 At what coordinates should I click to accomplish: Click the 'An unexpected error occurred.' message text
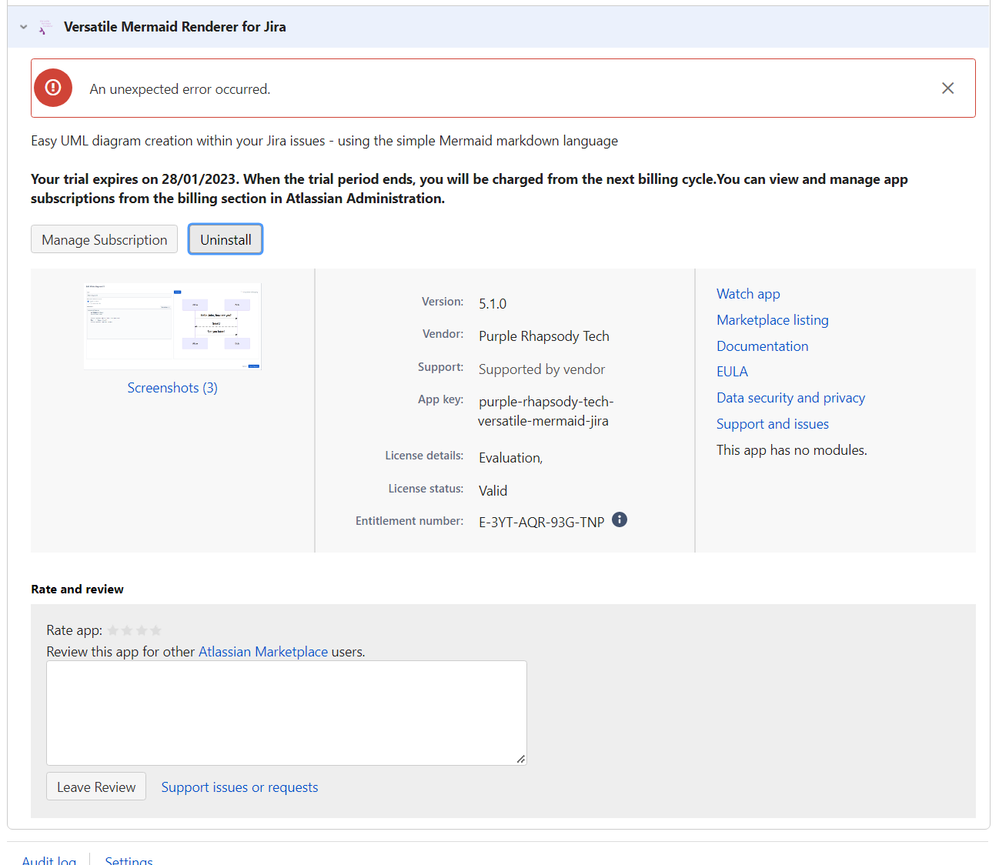click(180, 89)
